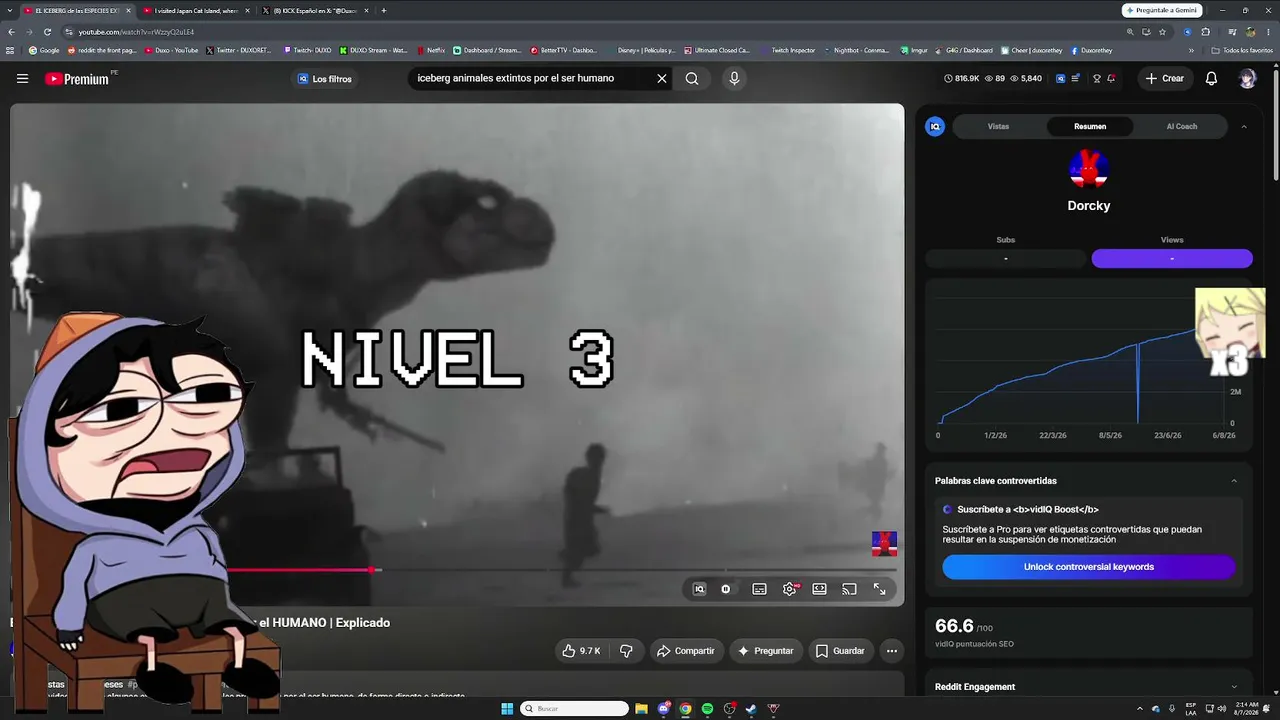Viewport: 1280px width, 720px height.
Task: Bookmark this page with the star
Action: pos(1162,32)
